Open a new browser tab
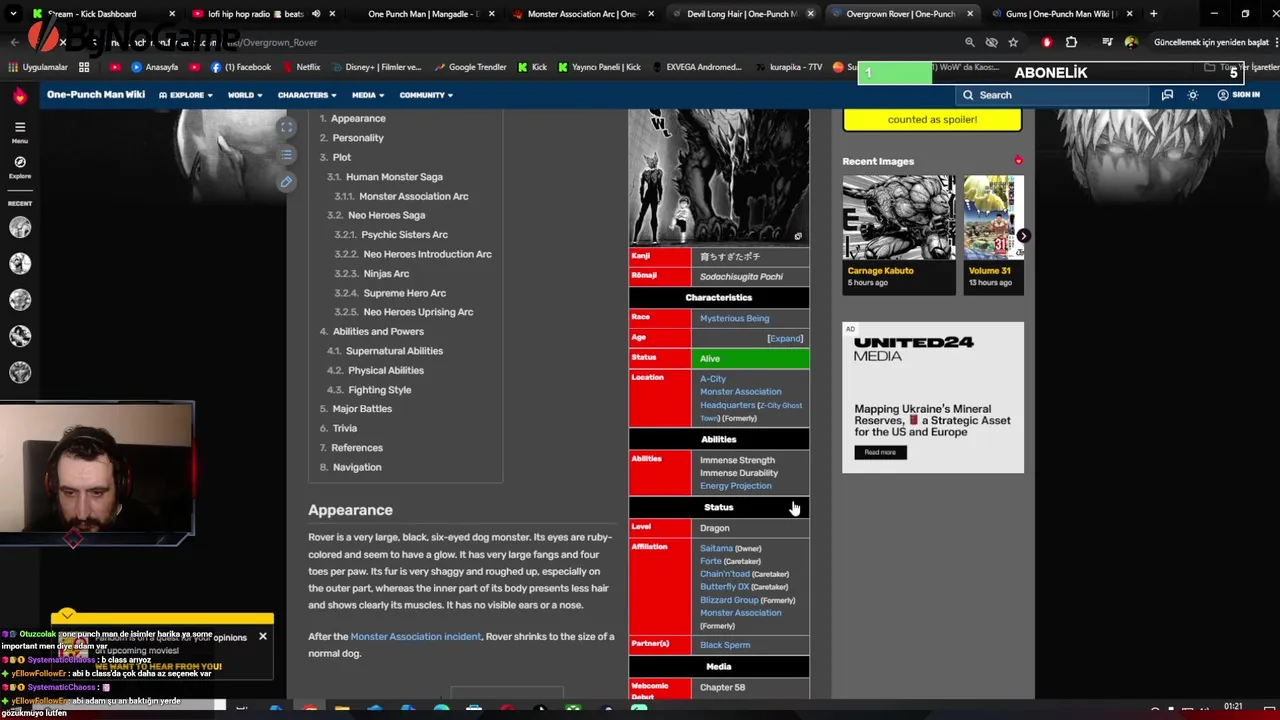Image resolution: width=1280 pixels, height=720 pixels. coord(1153,14)
